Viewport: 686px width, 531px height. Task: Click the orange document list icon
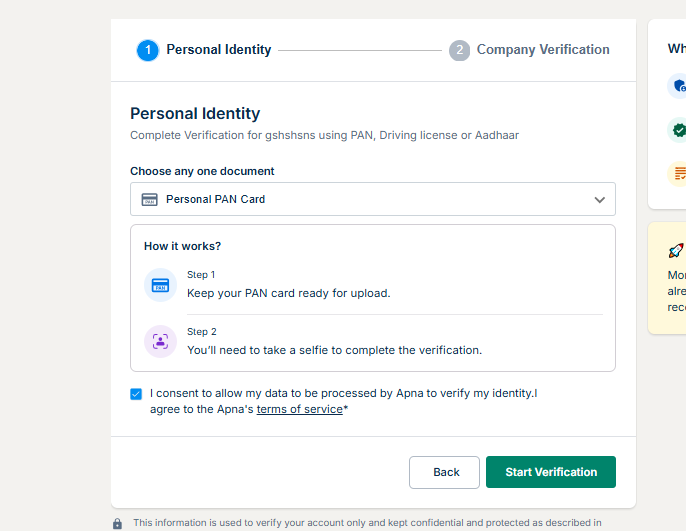pyautogui.click(x=680, y=173)
